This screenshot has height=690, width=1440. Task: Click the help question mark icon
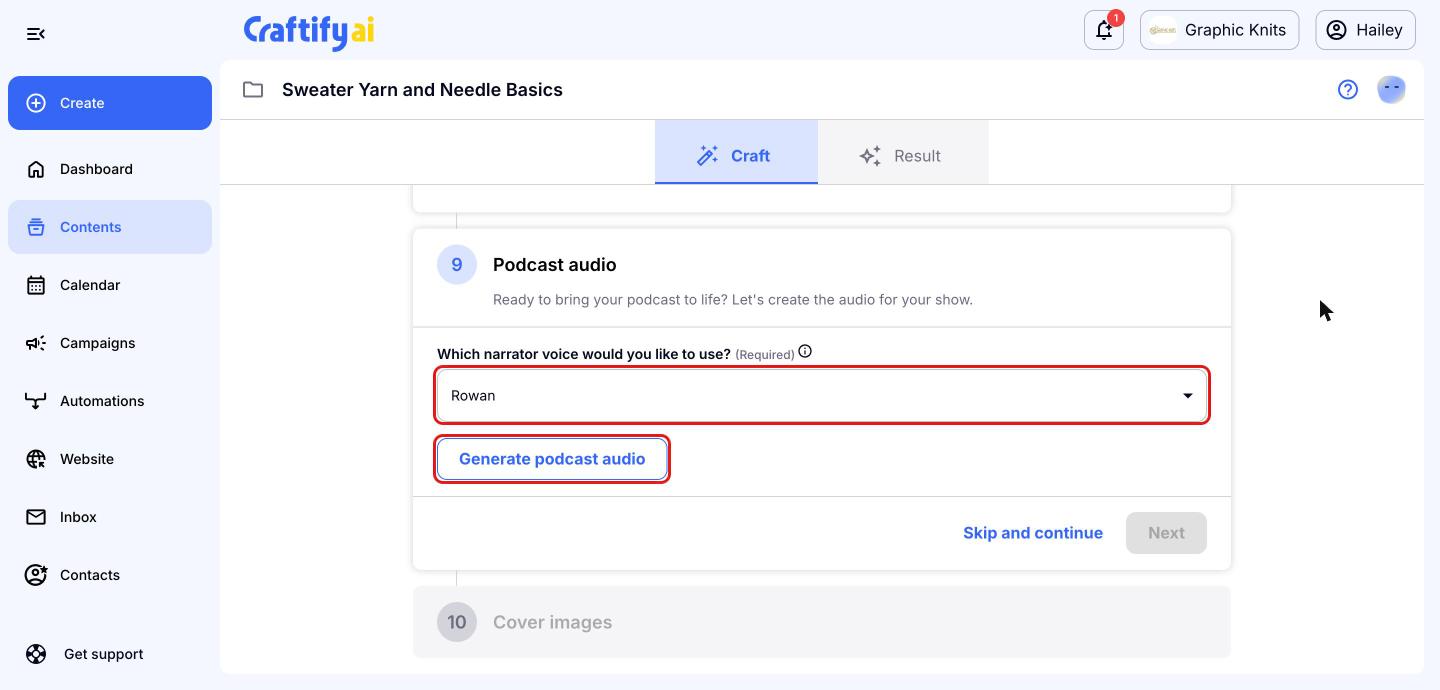(x=1348, y=90)
